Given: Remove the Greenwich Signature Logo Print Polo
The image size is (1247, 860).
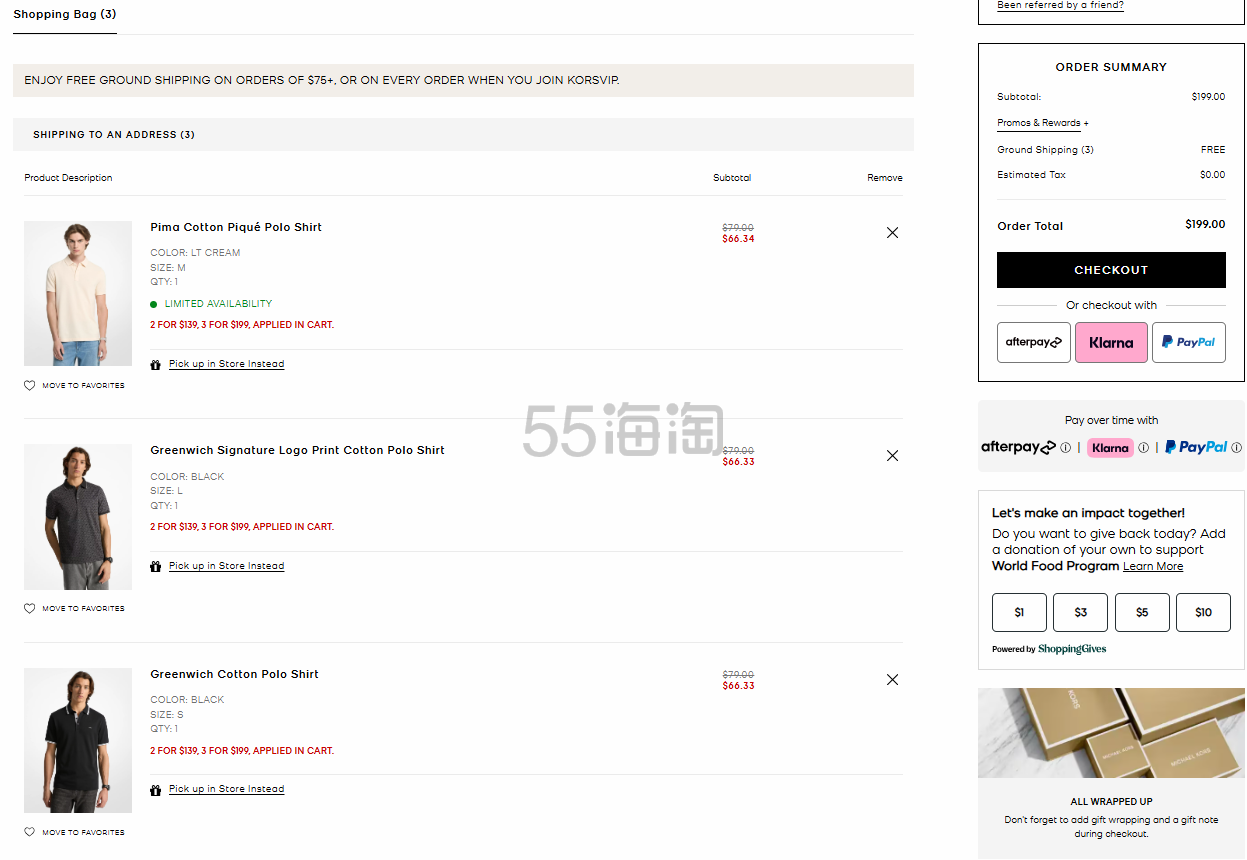Looking at the screenshot, I should [892, 456].
